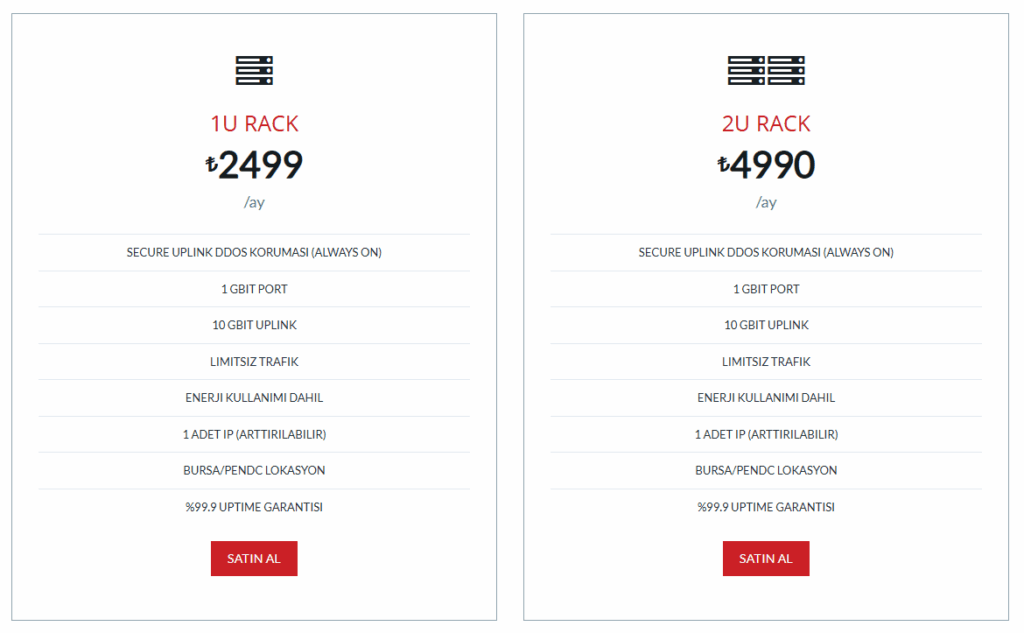This screenshot has height=633, width=1024.
Task: Select the 10 GBIT UPLINK row on 1U plan
Action: [253, 325]
